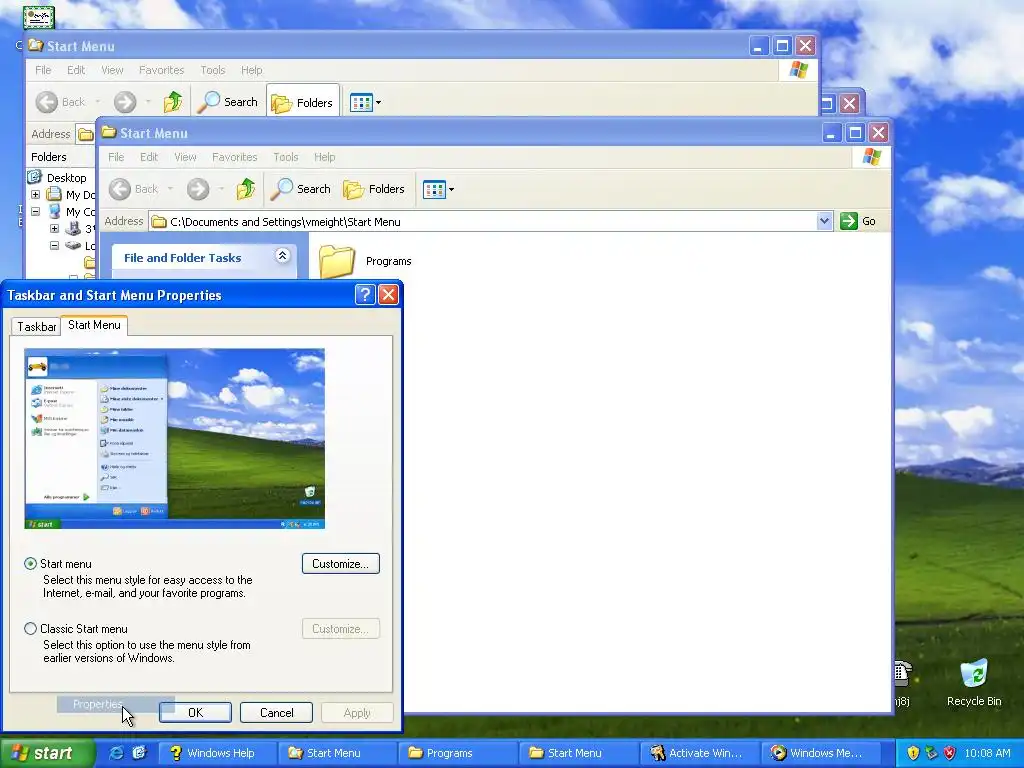Image resolution: width=1024 pixels, height=768 pixels.
Task: Click Up folder icon in rear Start Menu window
Action: coord(172,102)
